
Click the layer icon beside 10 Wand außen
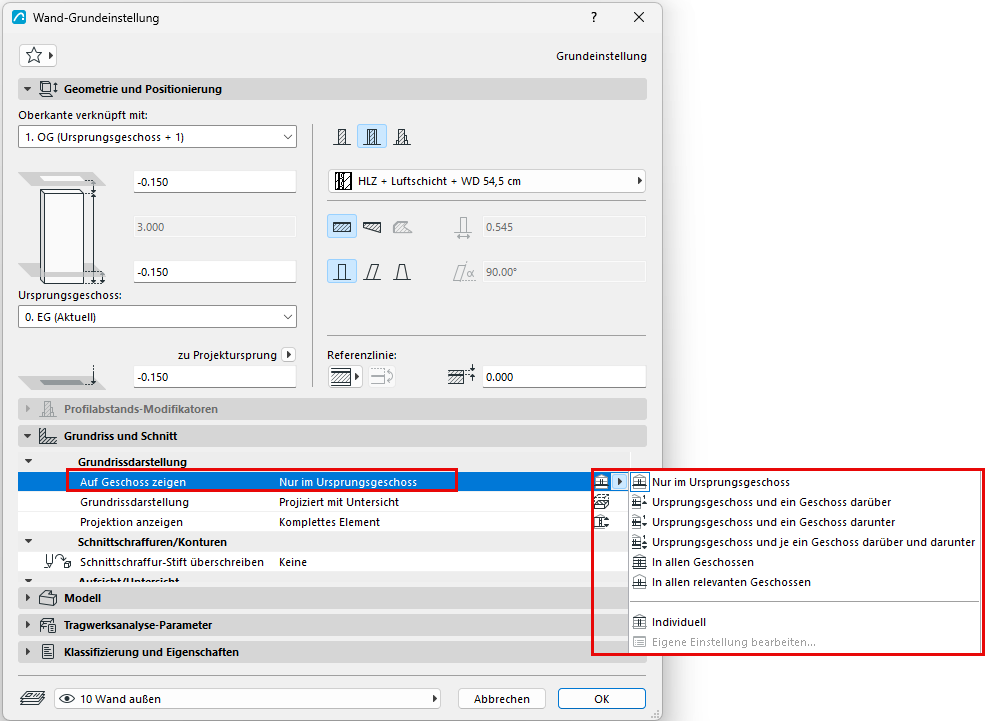tap(32, 698)
